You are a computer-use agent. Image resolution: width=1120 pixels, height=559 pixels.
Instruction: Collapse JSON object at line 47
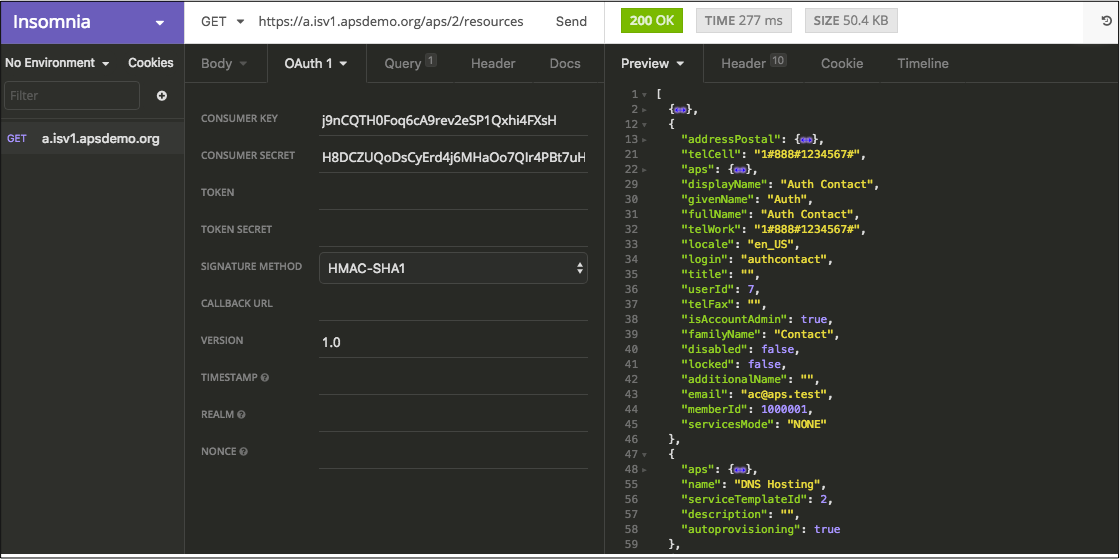click(x=644, y=454)
